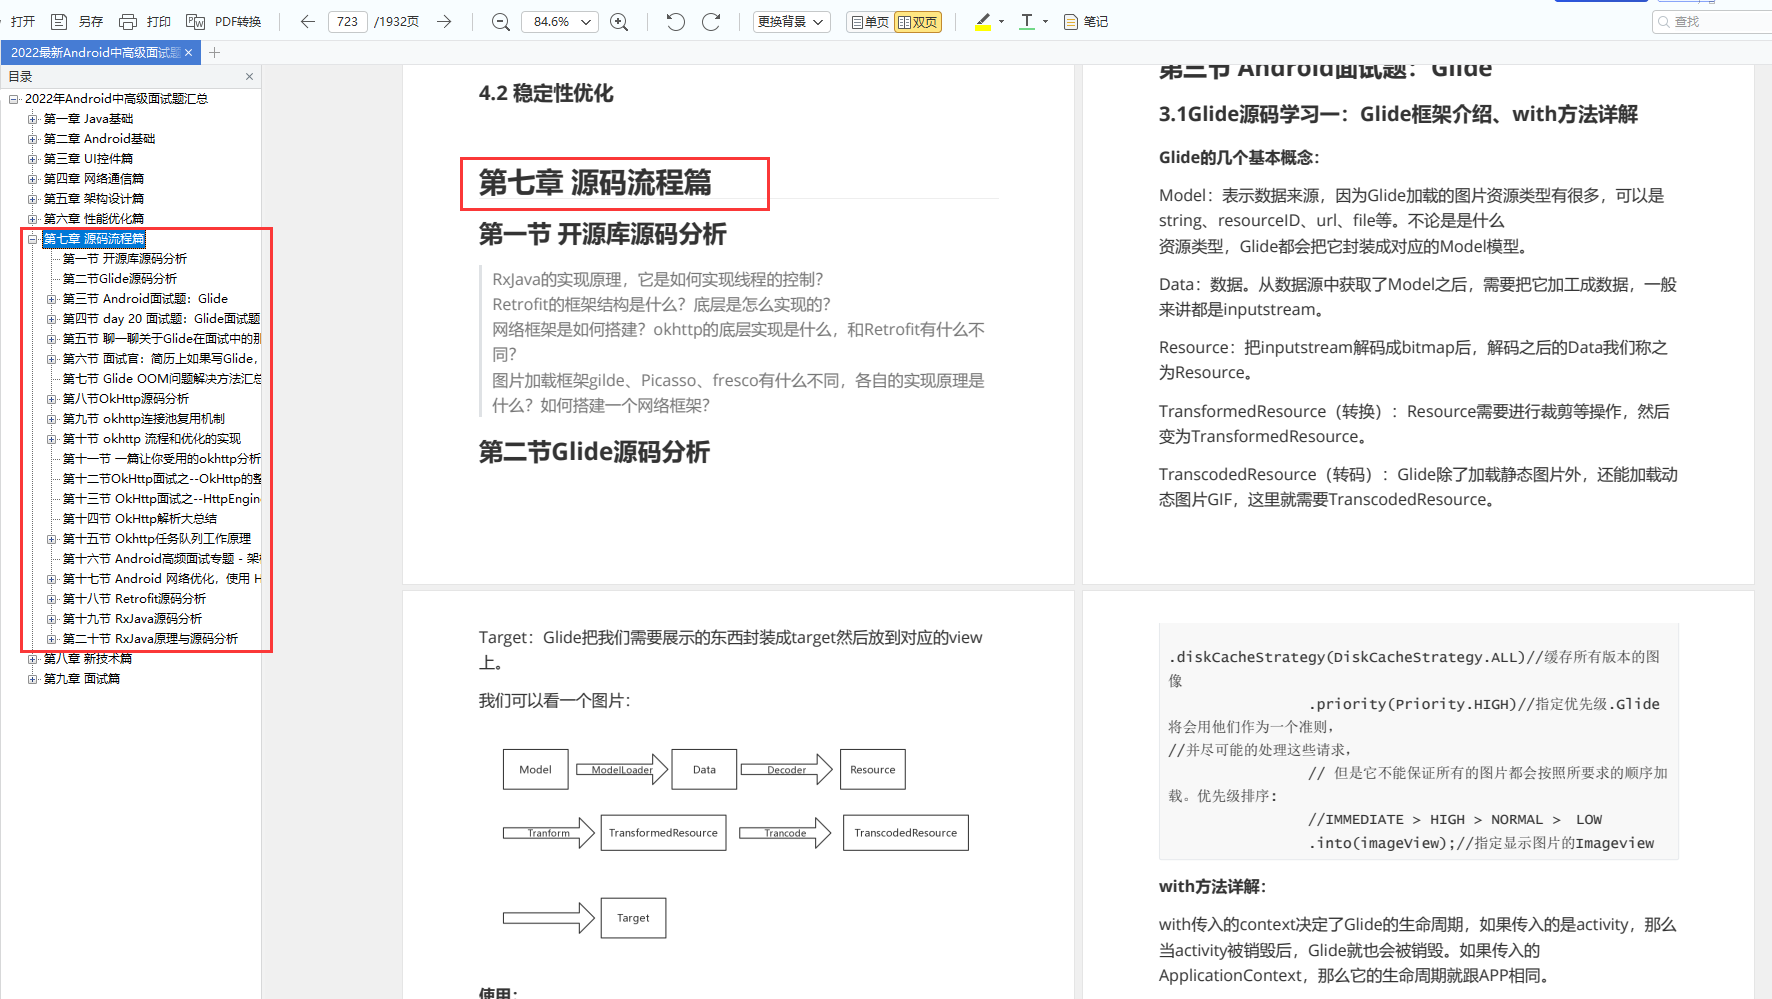The width and height of the screenshot is (1772, 999).
Task: Open 第十八节 Retrofit源码分析 entry
Action: click(134, 599)
